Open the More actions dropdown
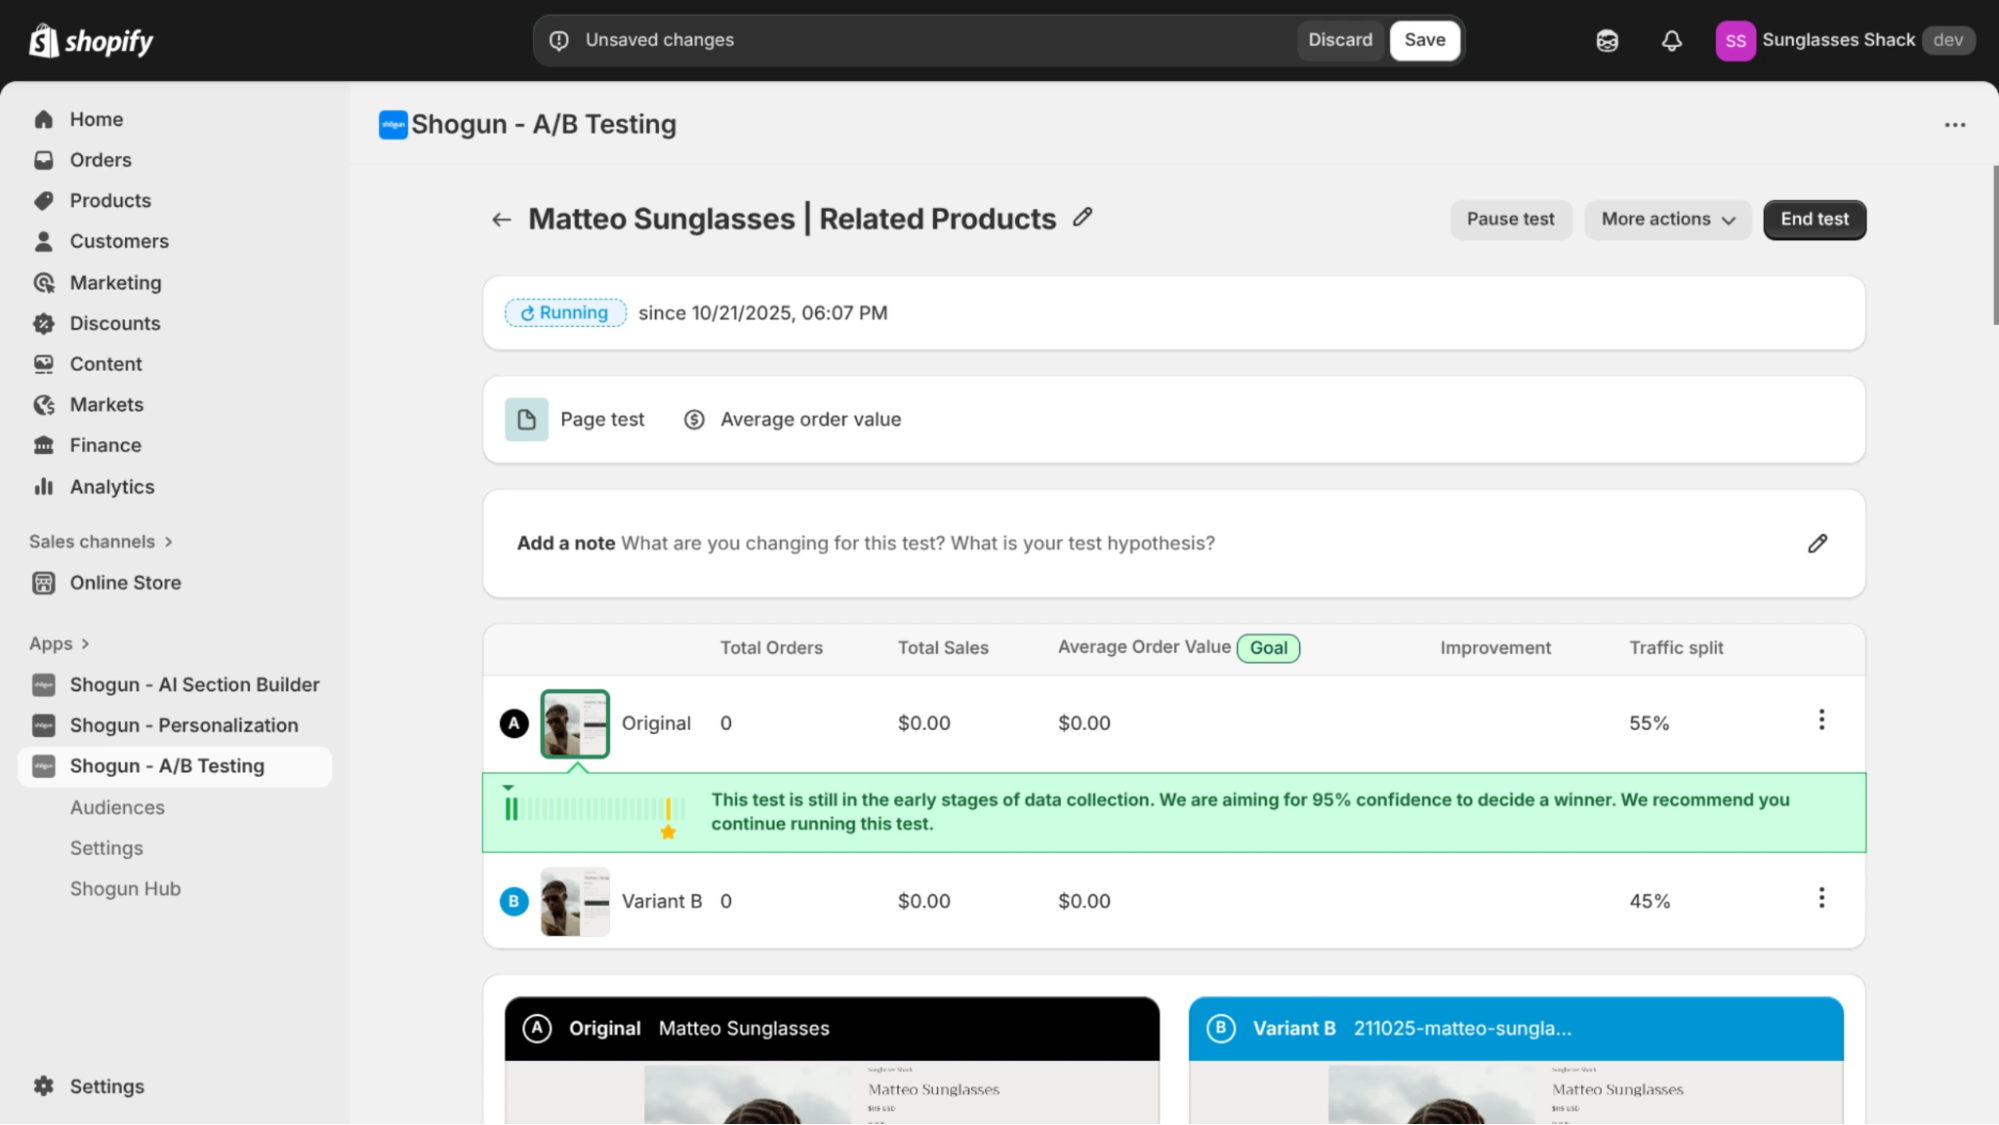 click(x=1666, y=219)
